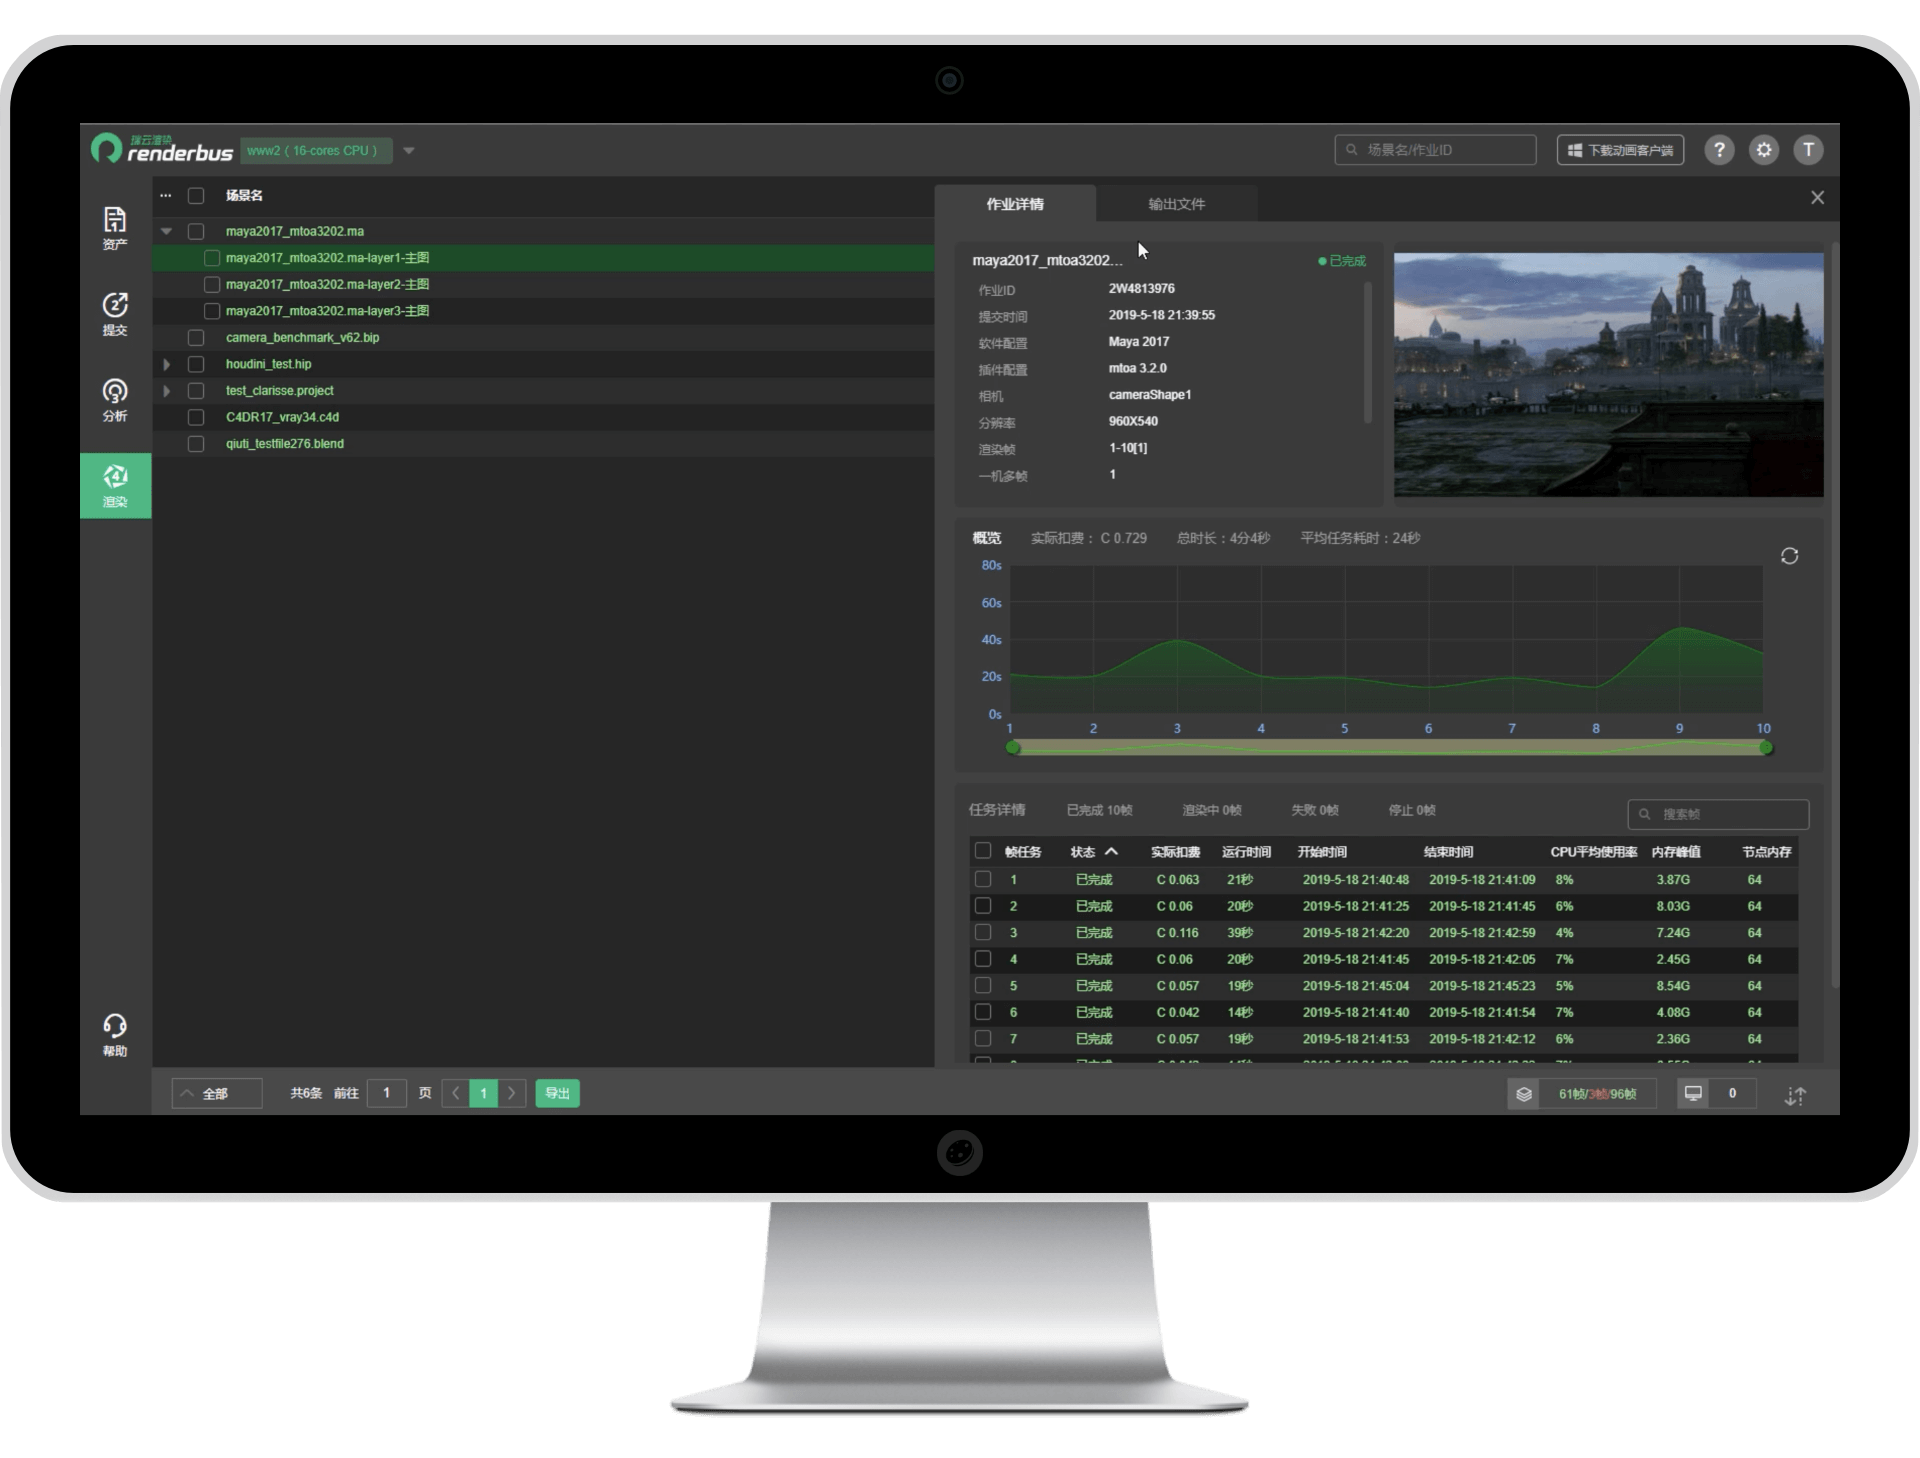Open the 资产 assets sidebar section
The width and height of the screenshot is (1920, 1458).
[115, 228]
